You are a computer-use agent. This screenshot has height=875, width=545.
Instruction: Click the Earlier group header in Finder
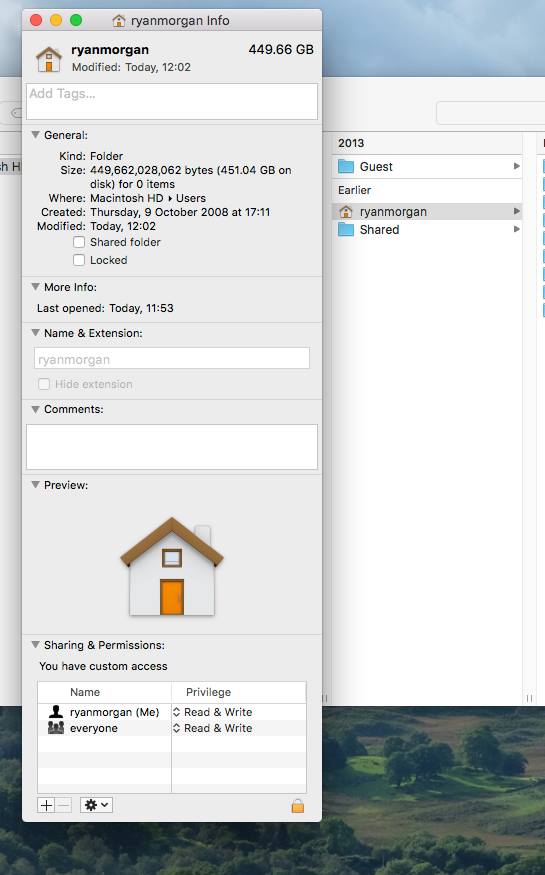click(354, 190)
